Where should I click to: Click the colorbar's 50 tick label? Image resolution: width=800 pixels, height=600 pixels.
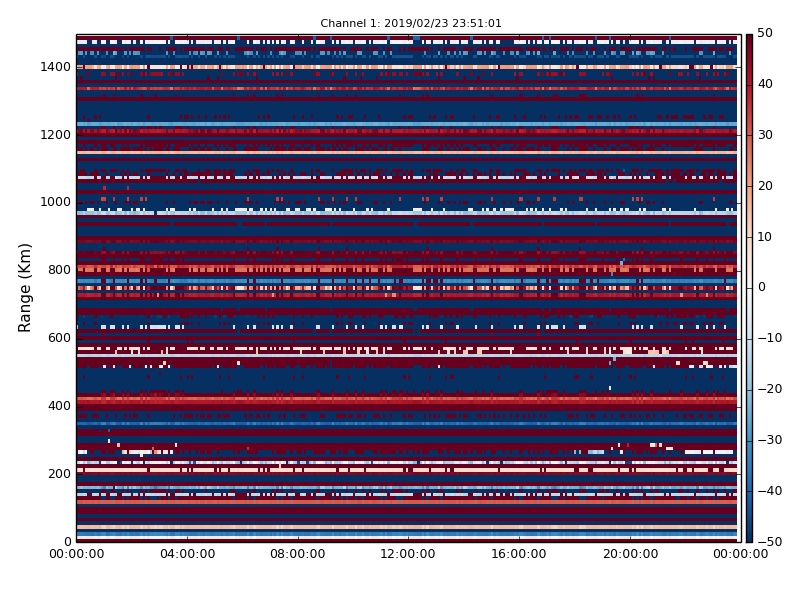pos(764,34)
